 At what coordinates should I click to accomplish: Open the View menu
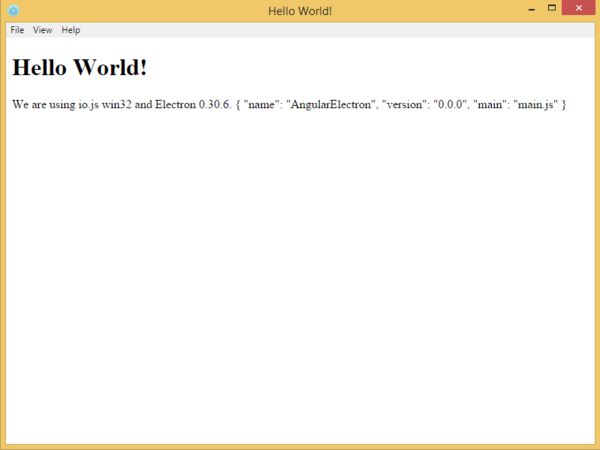click(42, 30)
